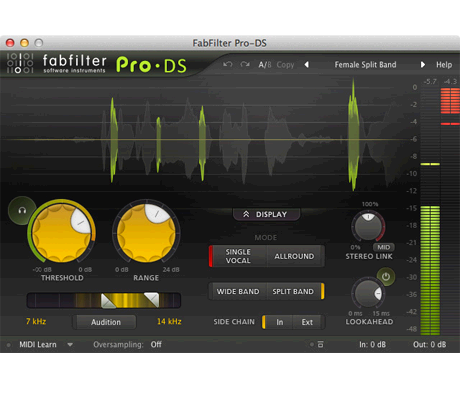
Task: Go to next preset with right arrow
Action: point(423,64)
